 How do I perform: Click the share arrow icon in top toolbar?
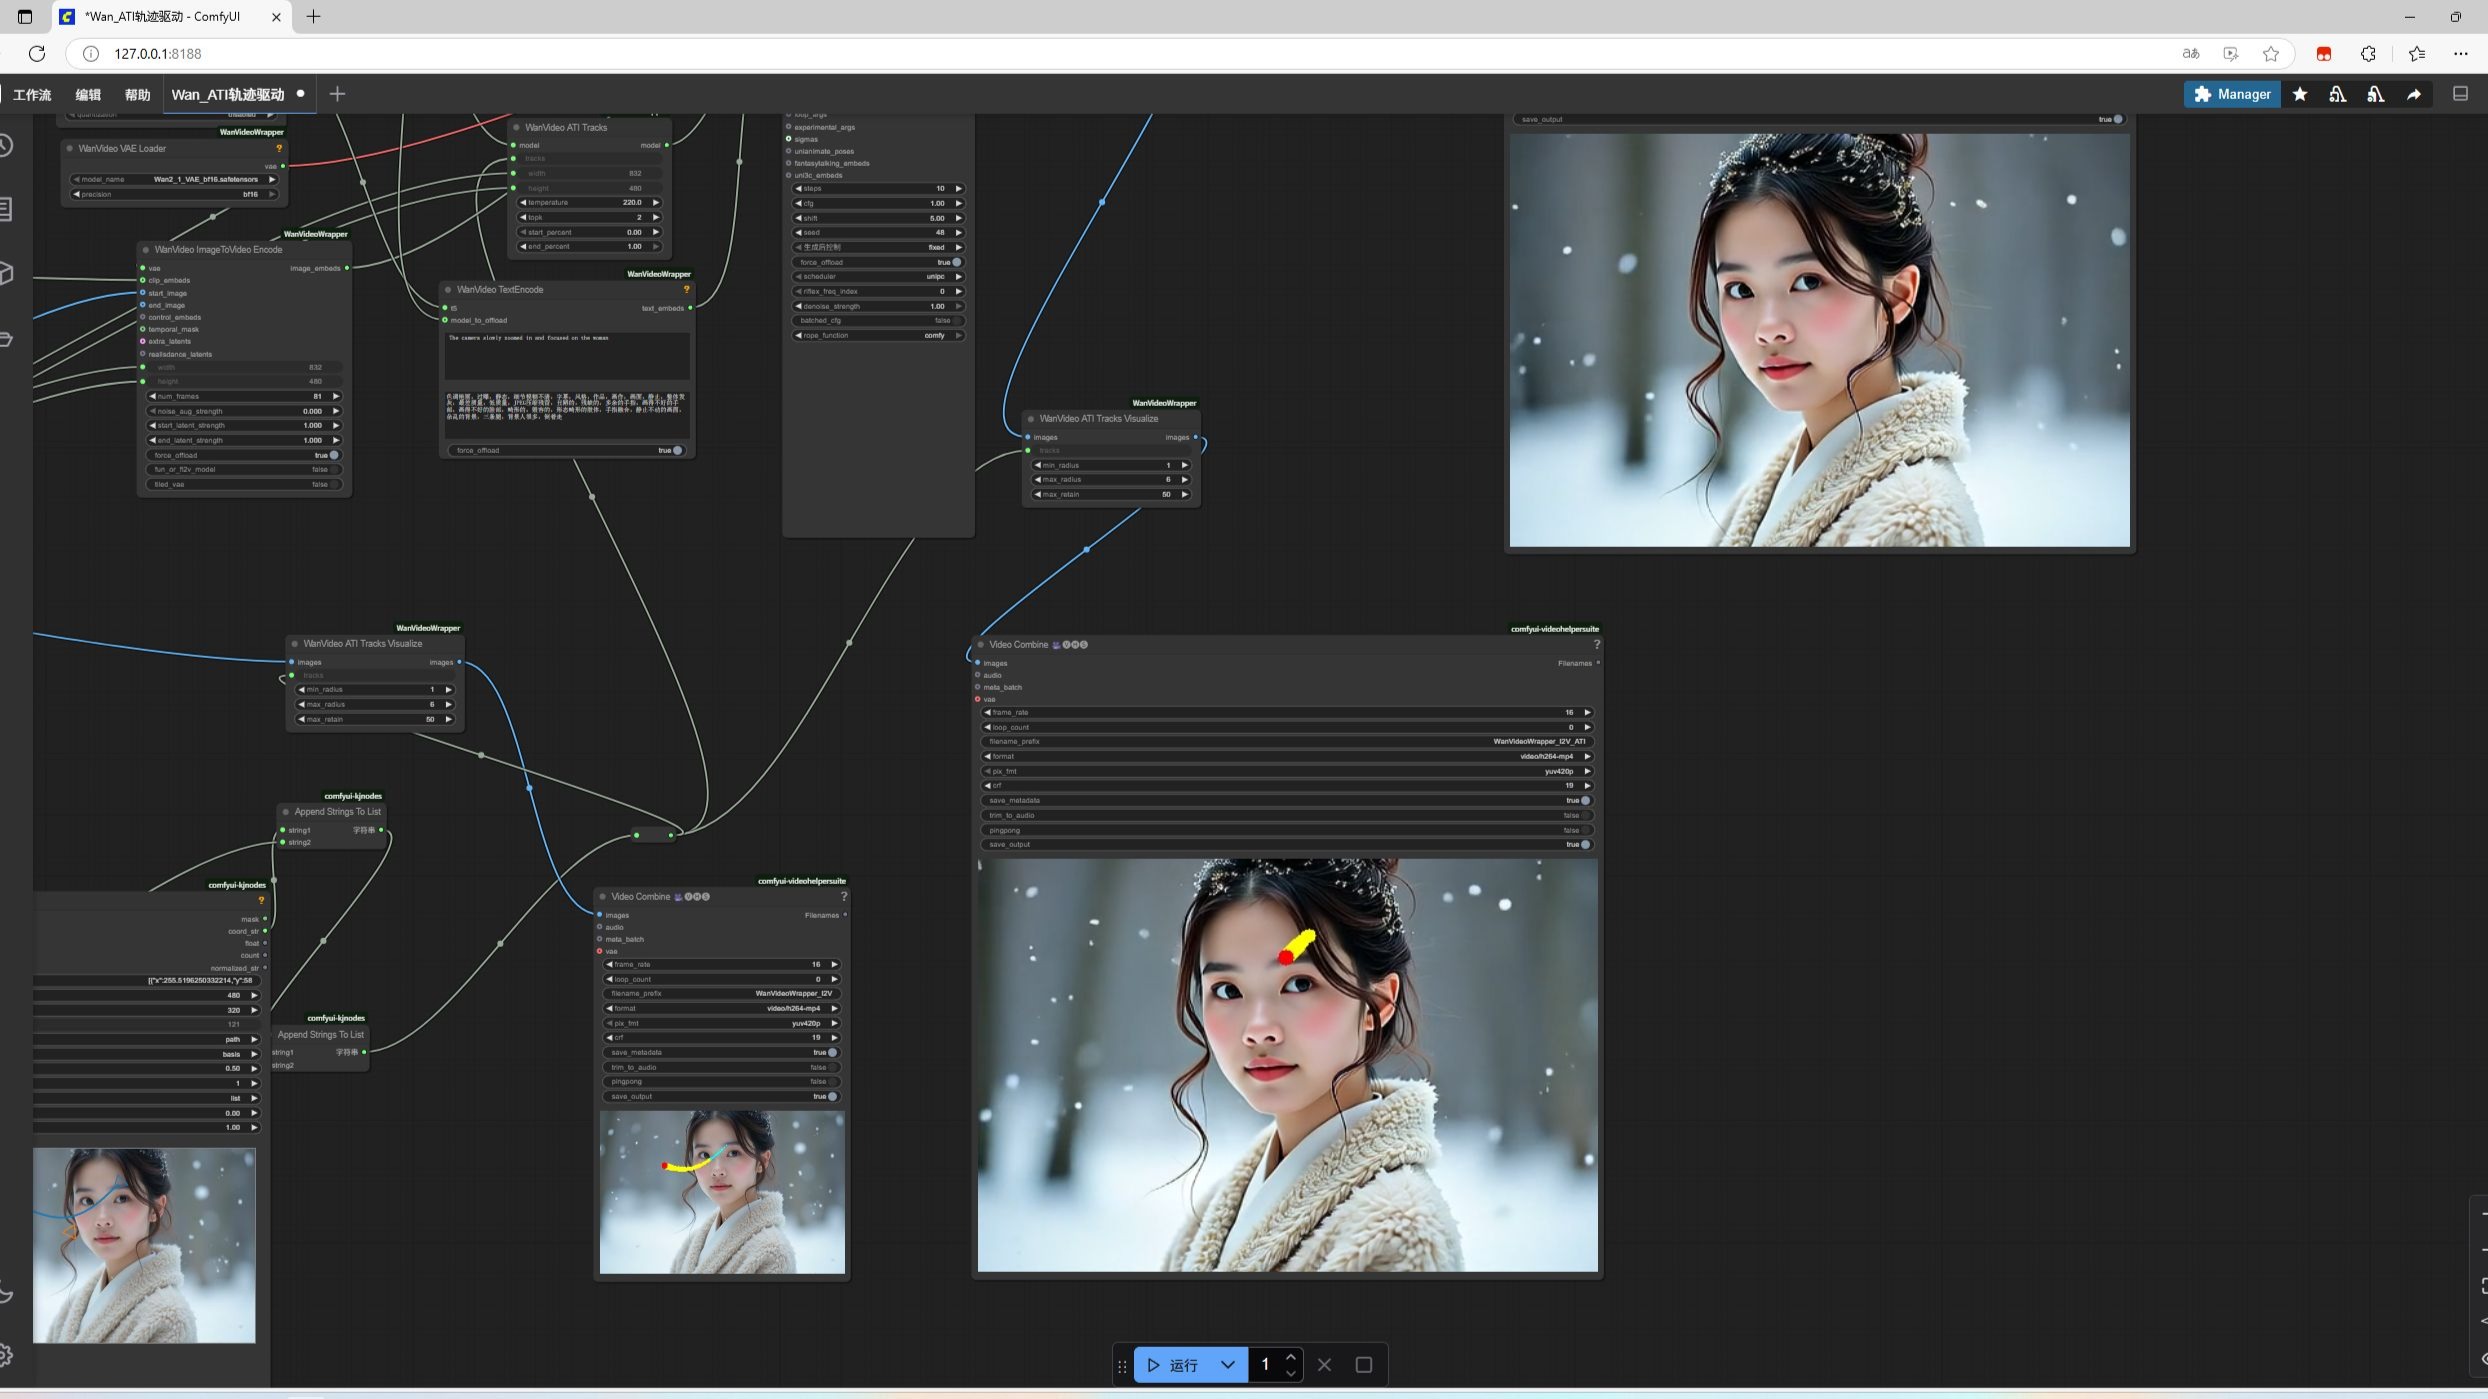point(2414,94)
